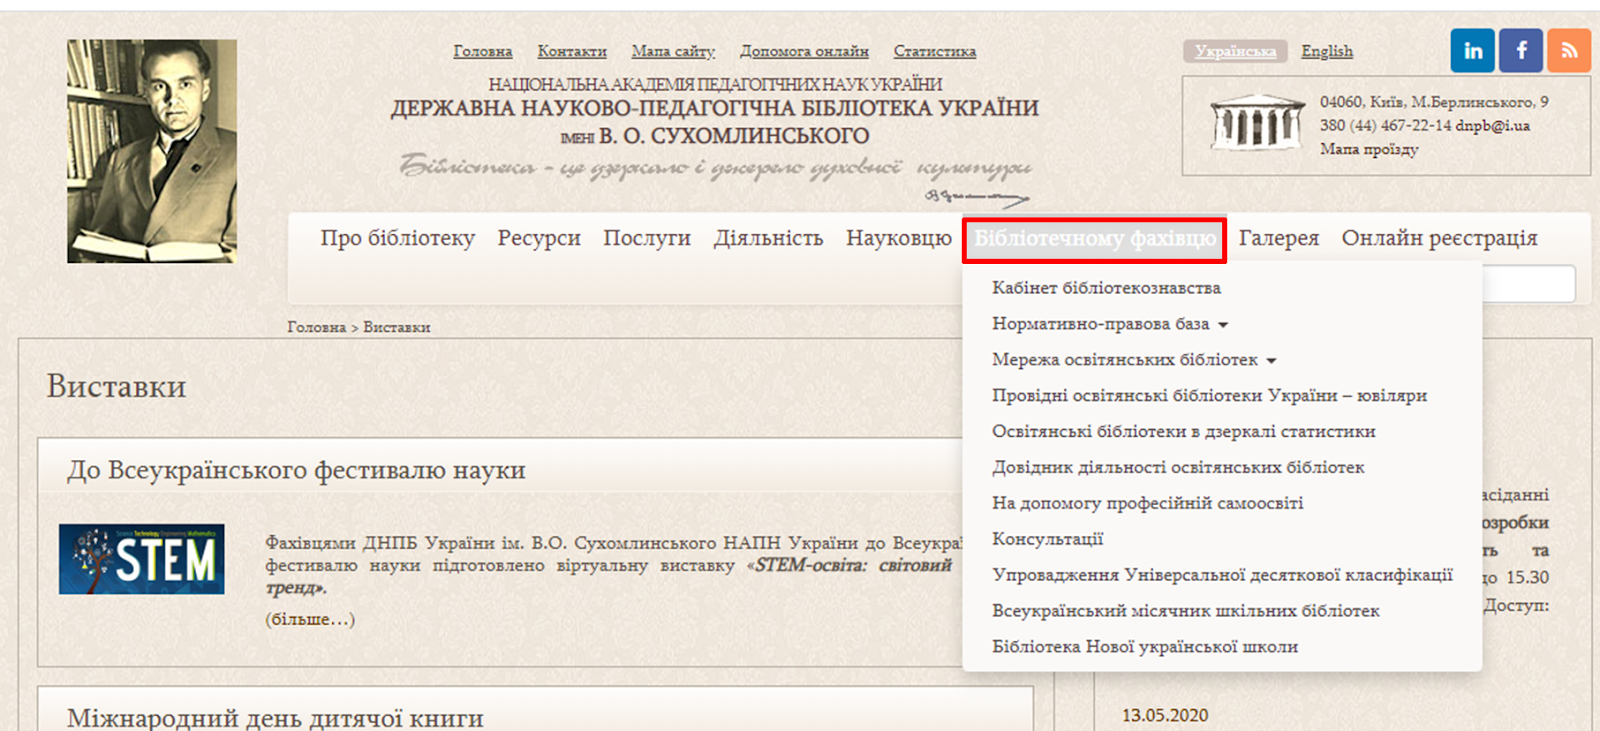This screenshot has width=1600, height=731.
Task: Select На допомогу професійній самоосвіті
Action: (x=1147, y=504)
